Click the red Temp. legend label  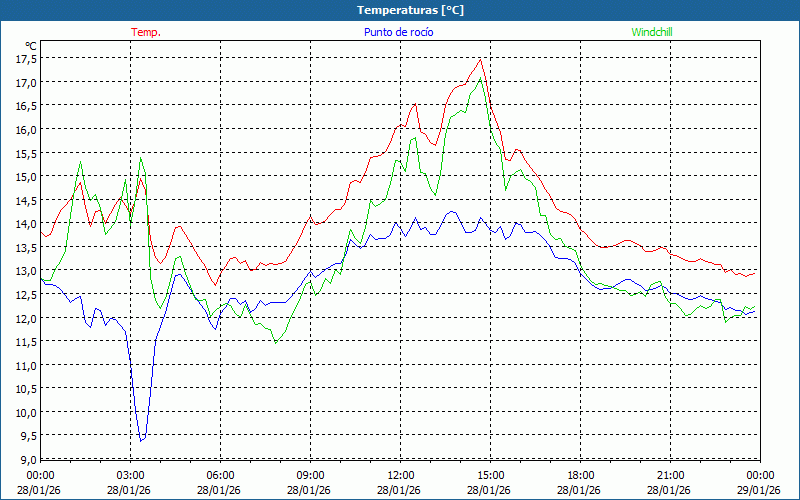click(x=146, y=32)
